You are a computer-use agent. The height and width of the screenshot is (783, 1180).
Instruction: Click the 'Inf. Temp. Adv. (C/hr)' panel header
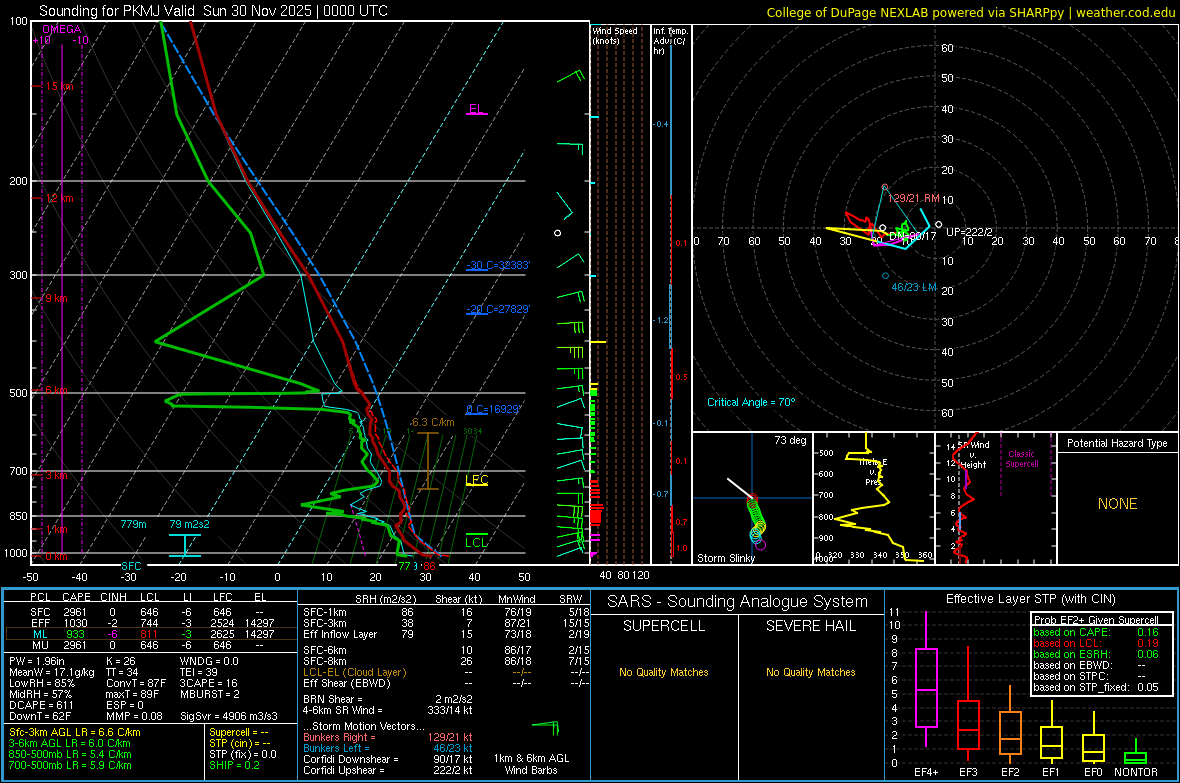pos(670,41)
